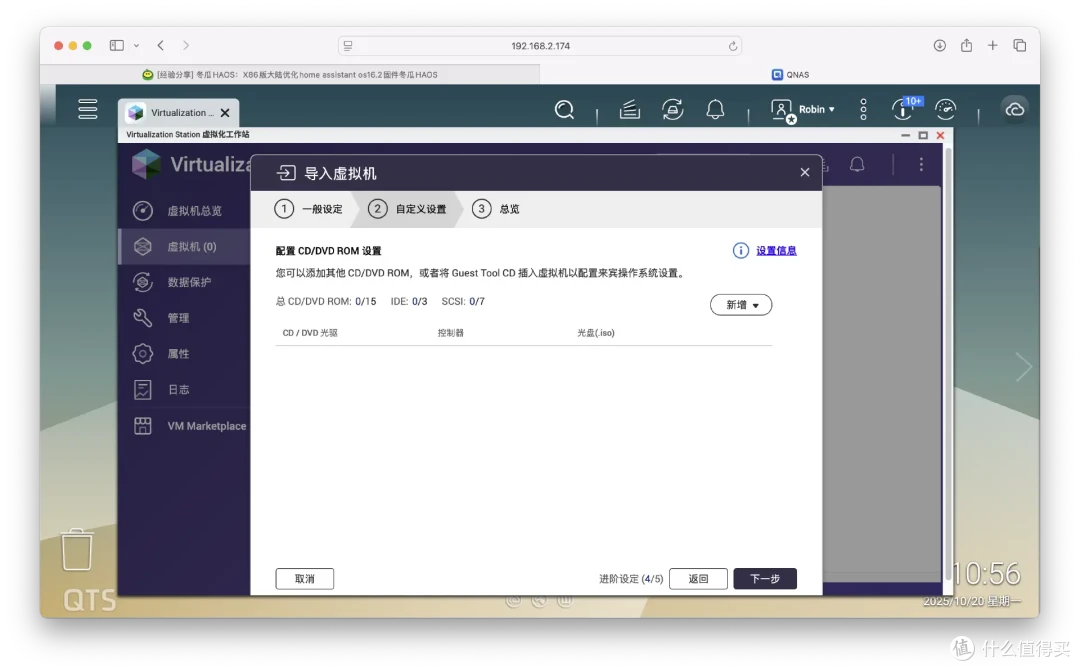The height and width of the screenshot is (671, 1080).
Task: Open 日志 in the sidebar
Action: pos(185,390)
